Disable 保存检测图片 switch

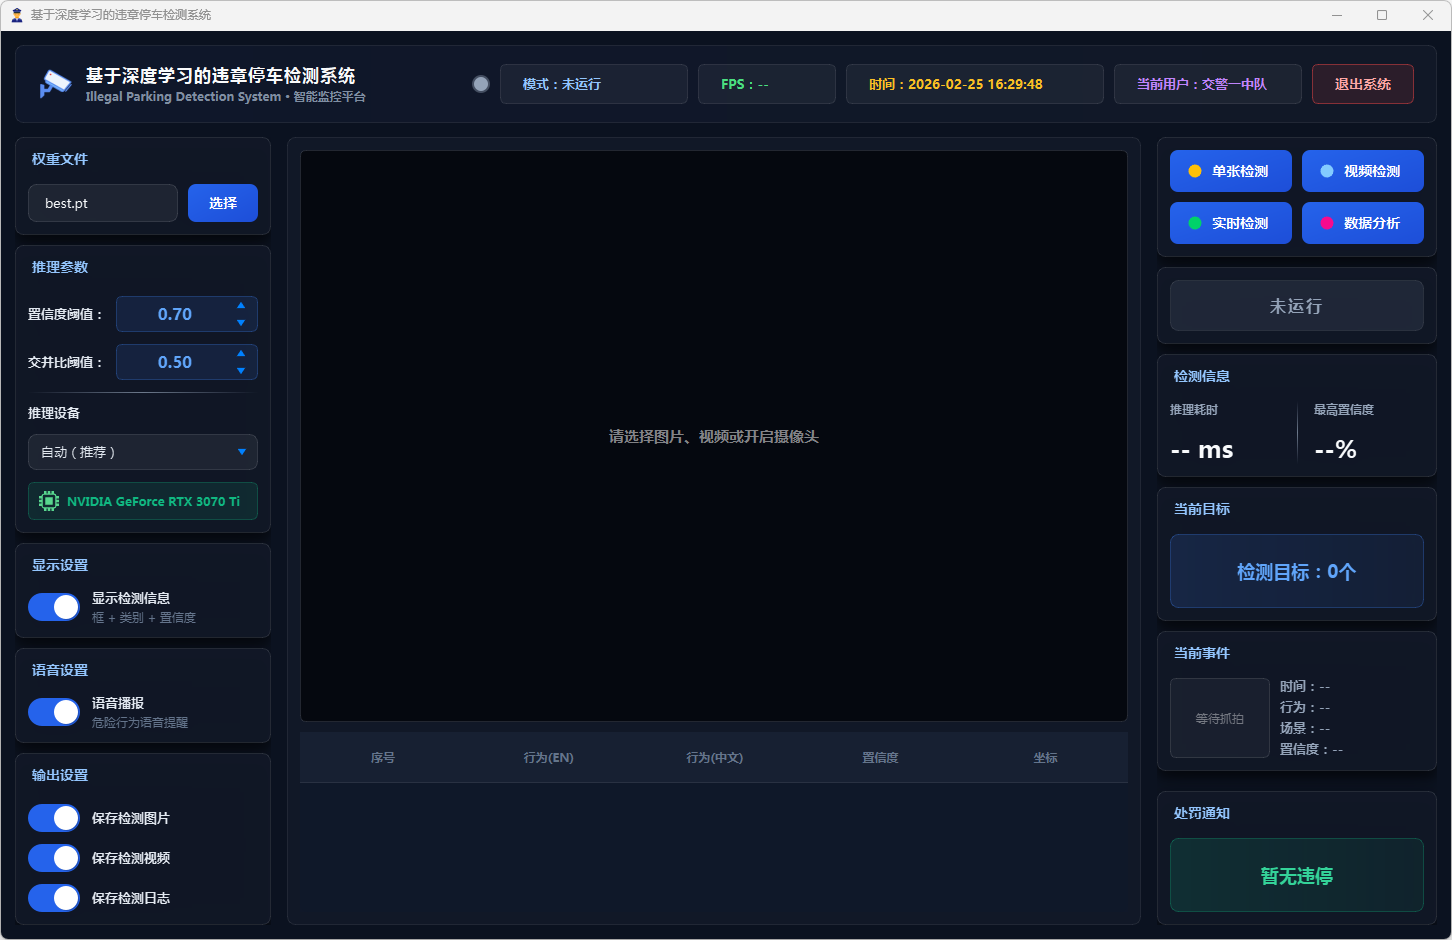tap(54, 818)
